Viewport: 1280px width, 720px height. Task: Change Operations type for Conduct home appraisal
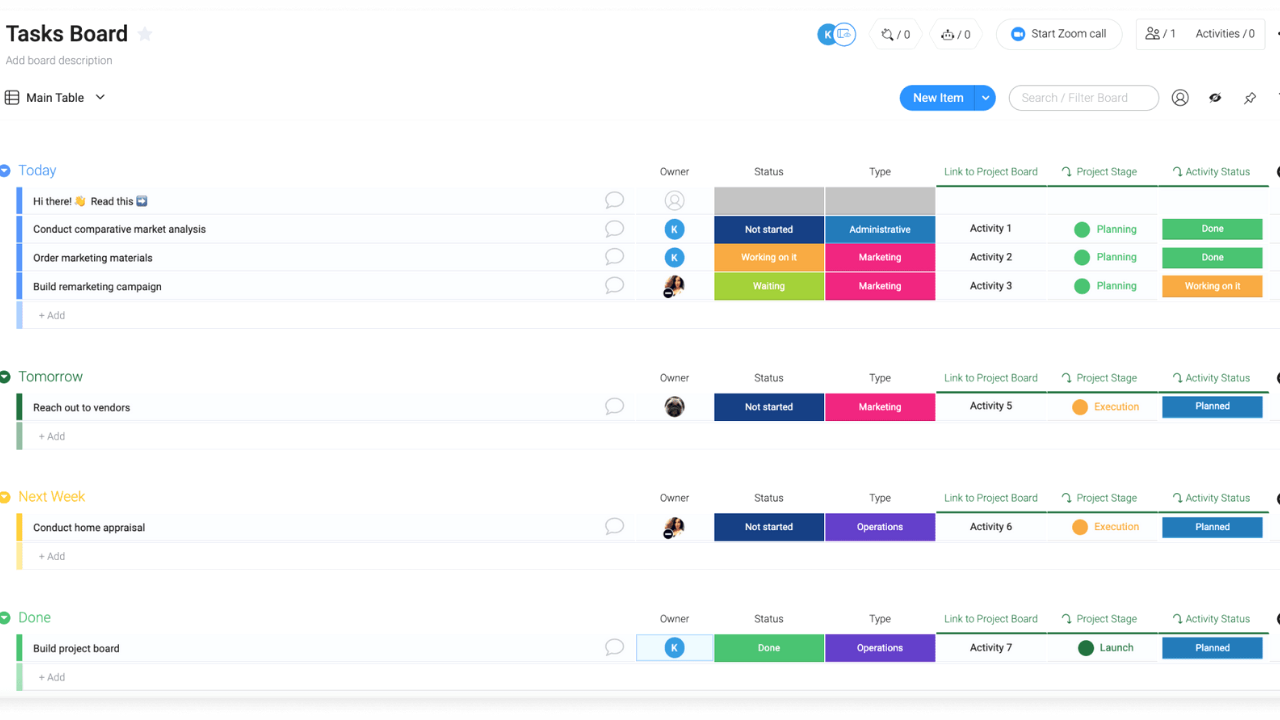click(x=880, y=527)
